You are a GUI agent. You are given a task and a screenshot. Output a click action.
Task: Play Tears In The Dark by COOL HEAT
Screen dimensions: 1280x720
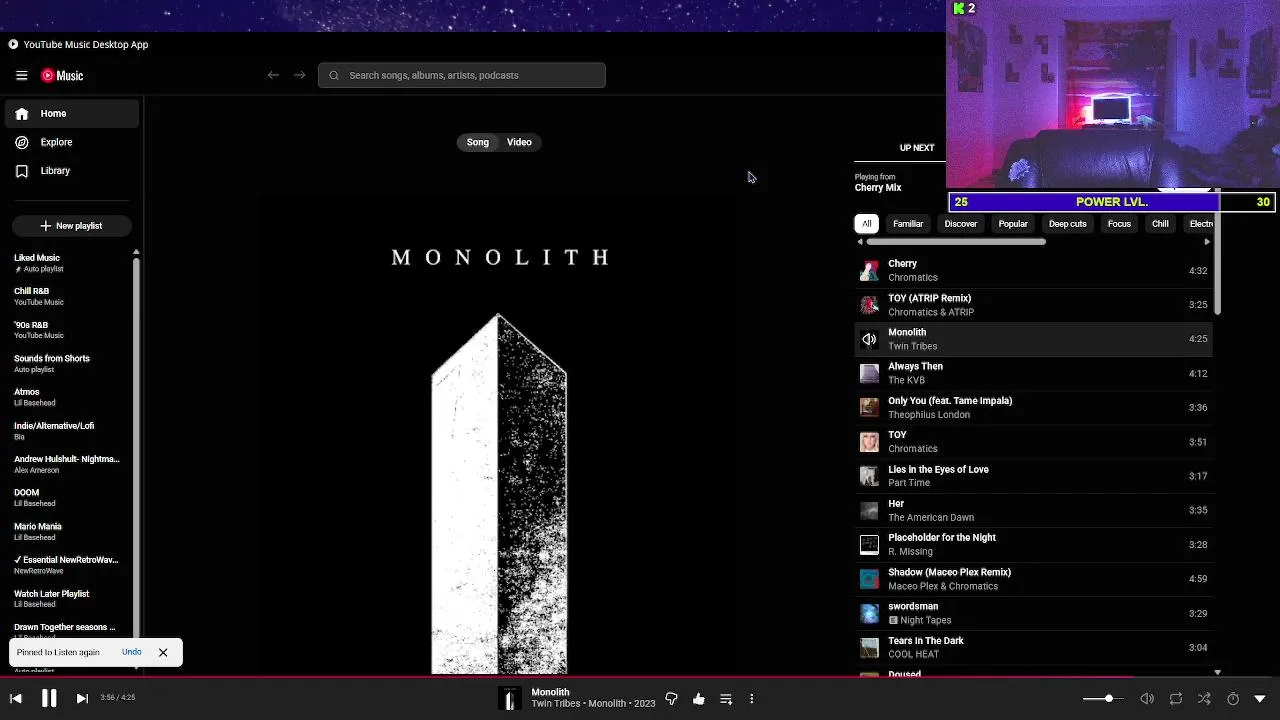[x=1033, y=647]
